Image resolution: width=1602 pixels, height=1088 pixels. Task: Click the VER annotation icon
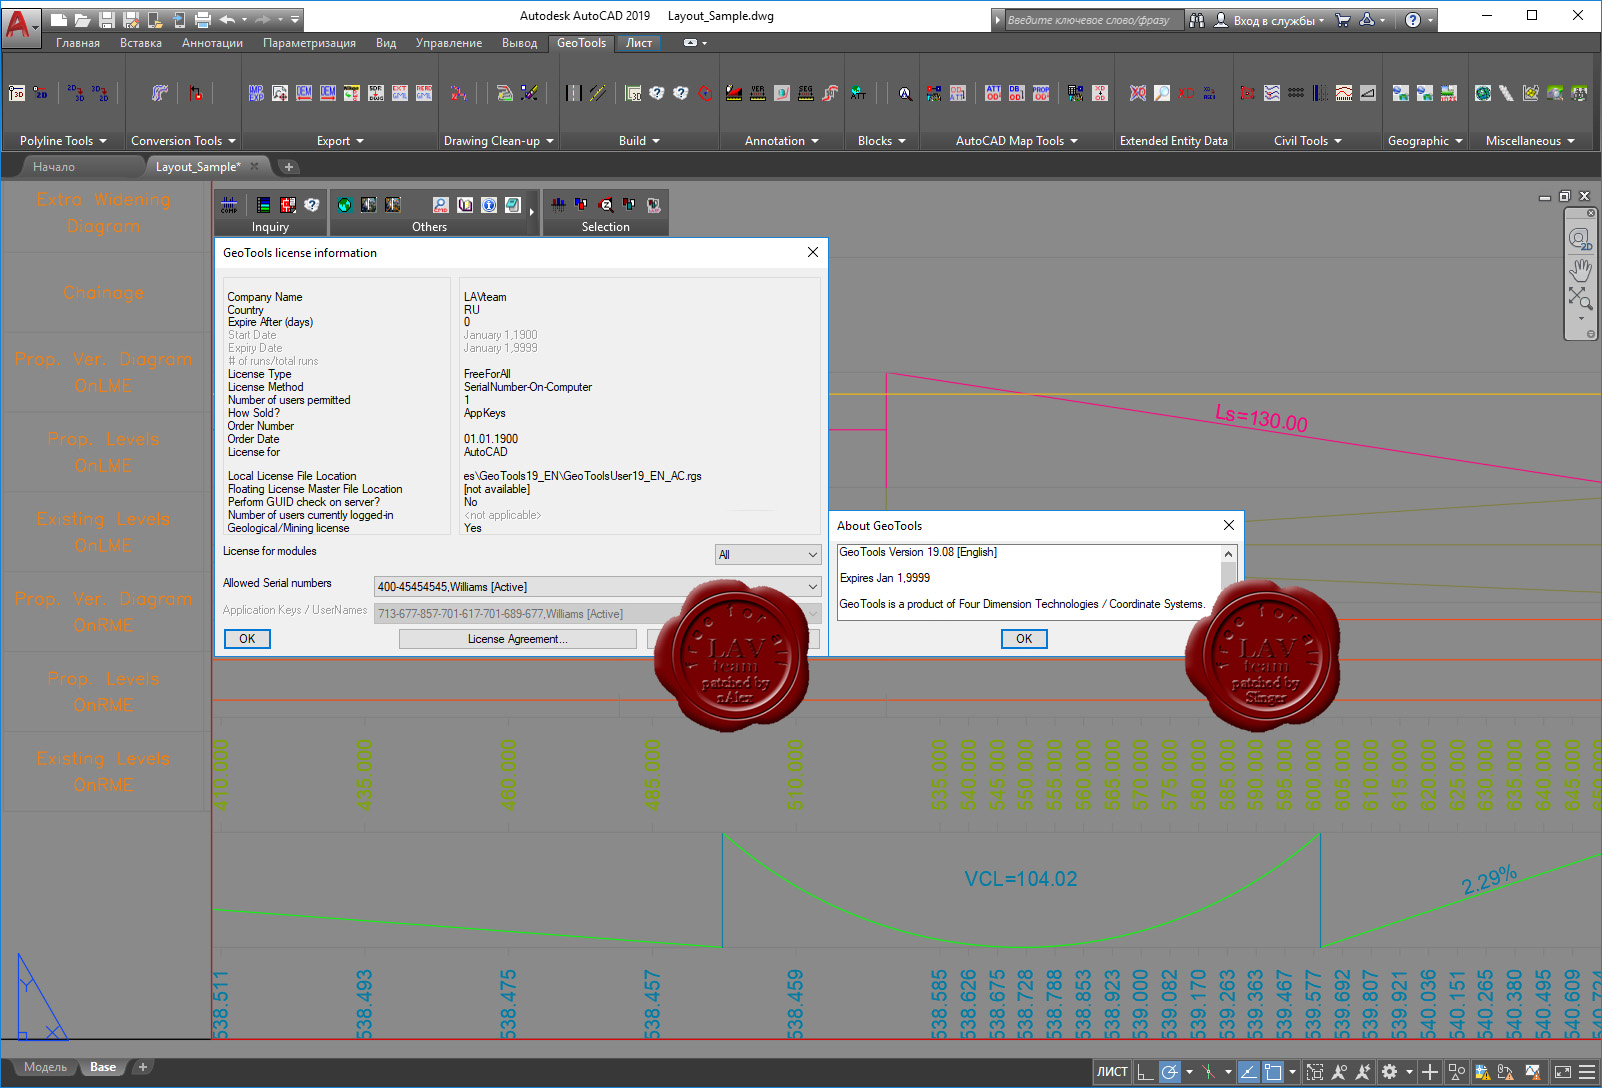pos(758,93)
